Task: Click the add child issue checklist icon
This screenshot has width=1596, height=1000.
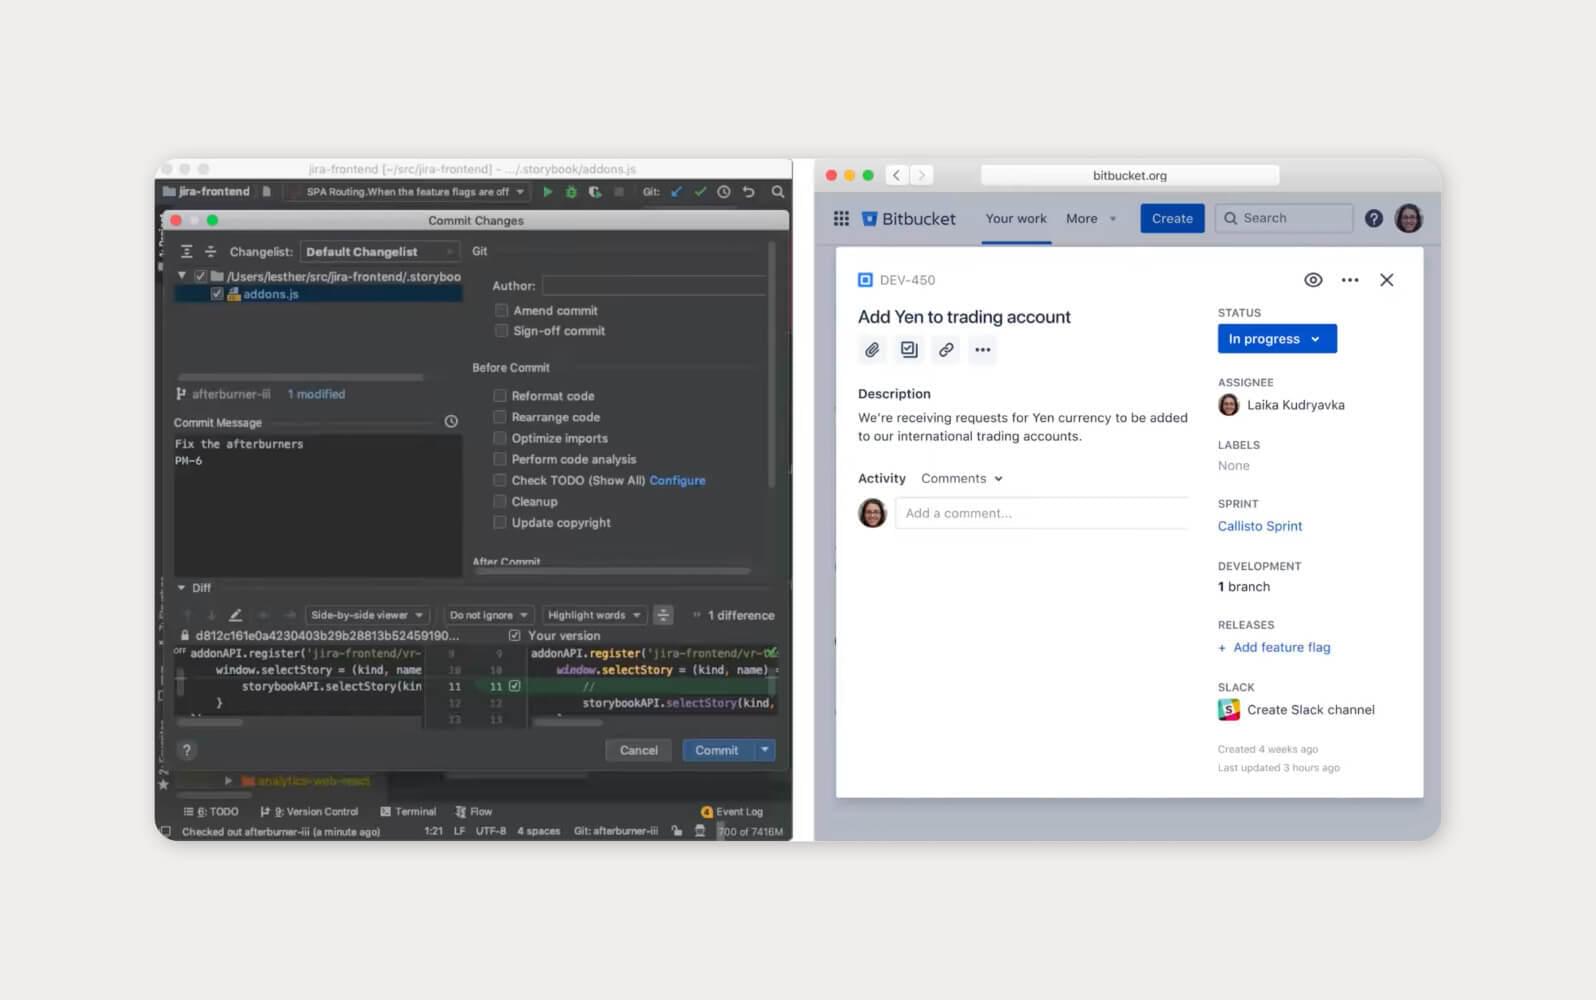Action: (x=908, y=350)
